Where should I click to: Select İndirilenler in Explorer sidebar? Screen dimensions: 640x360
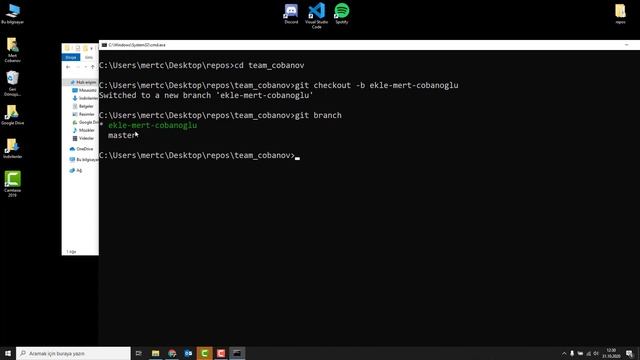pos(85,98)
